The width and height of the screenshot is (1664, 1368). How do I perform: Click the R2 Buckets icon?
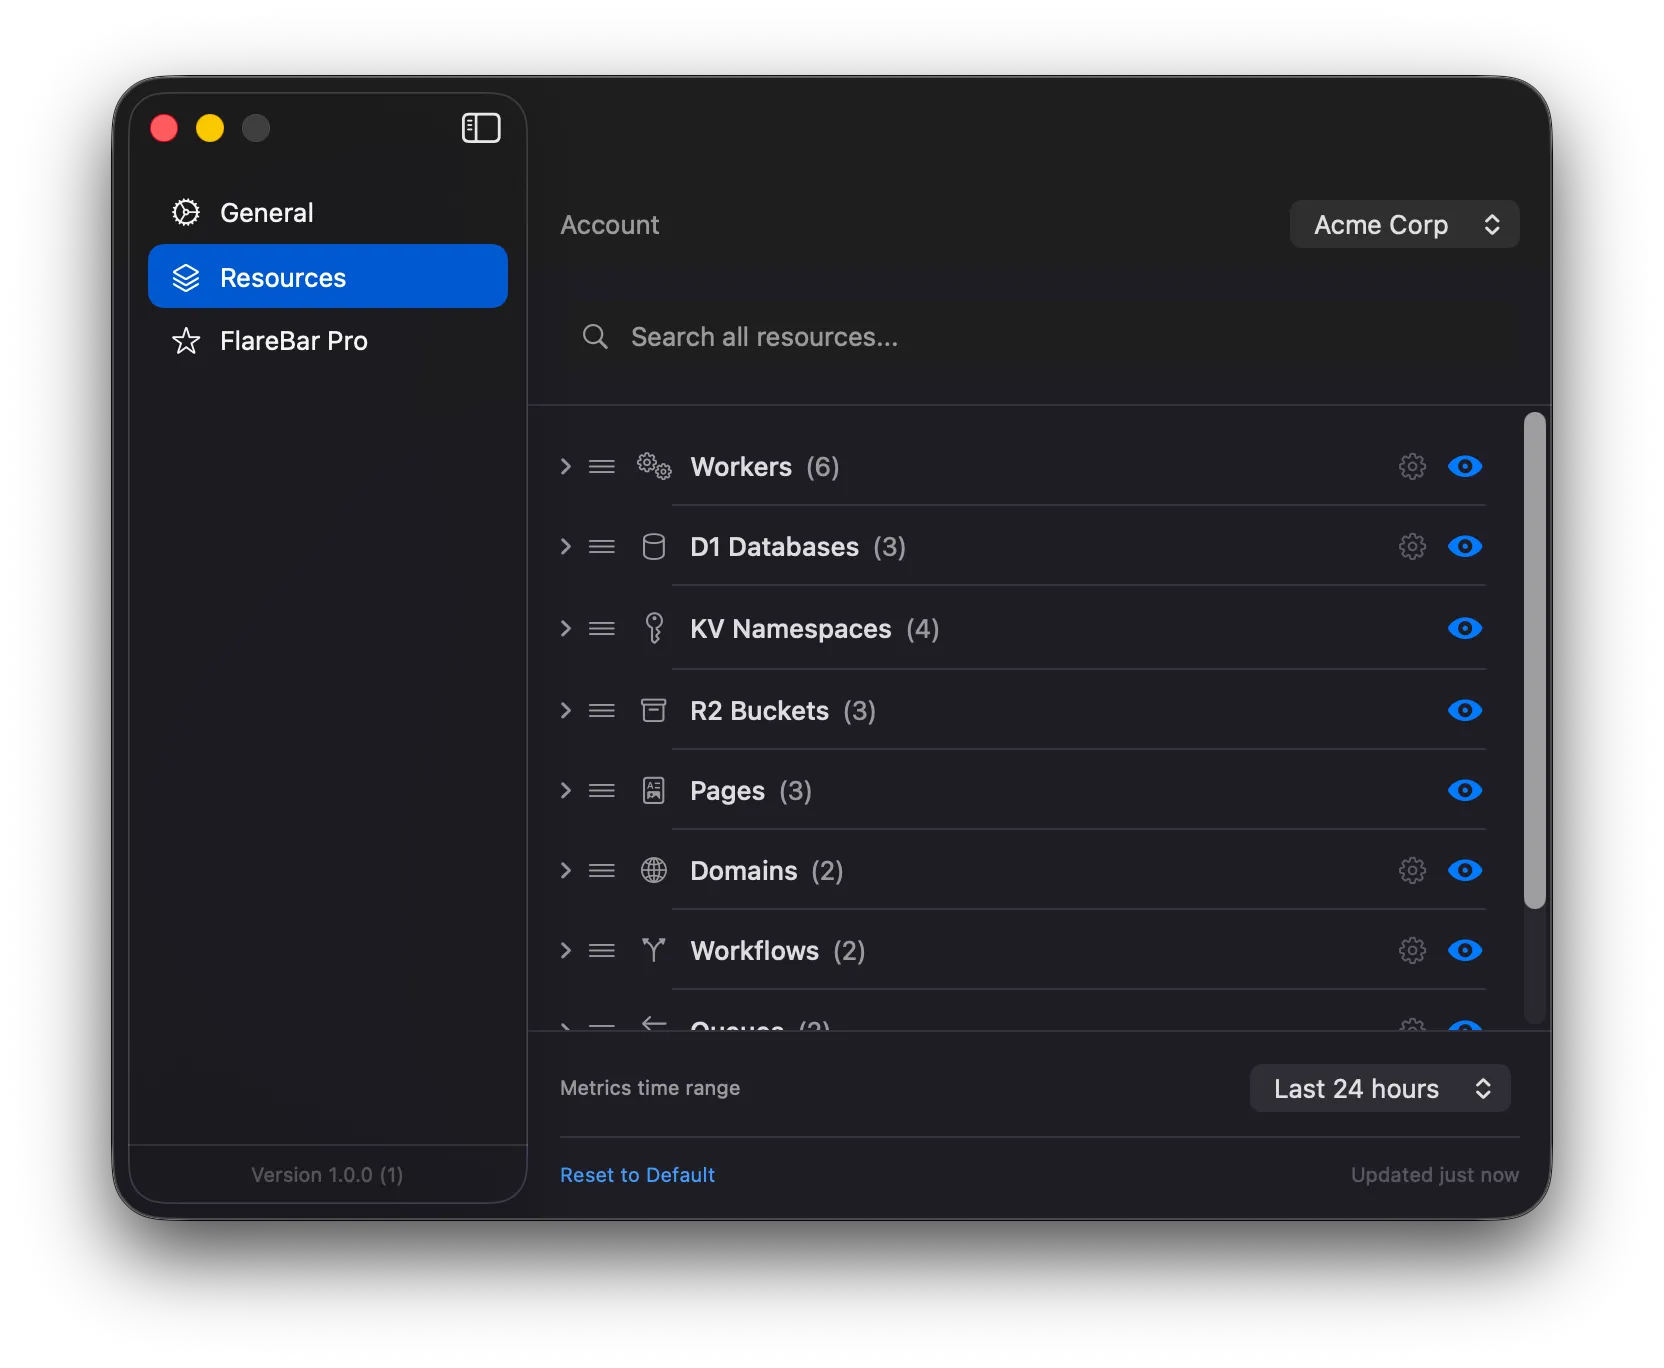[653, 711]
